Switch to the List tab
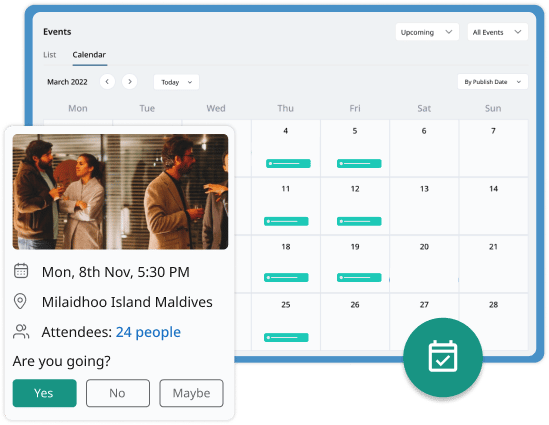549x425 pixels. coord(49,55)
